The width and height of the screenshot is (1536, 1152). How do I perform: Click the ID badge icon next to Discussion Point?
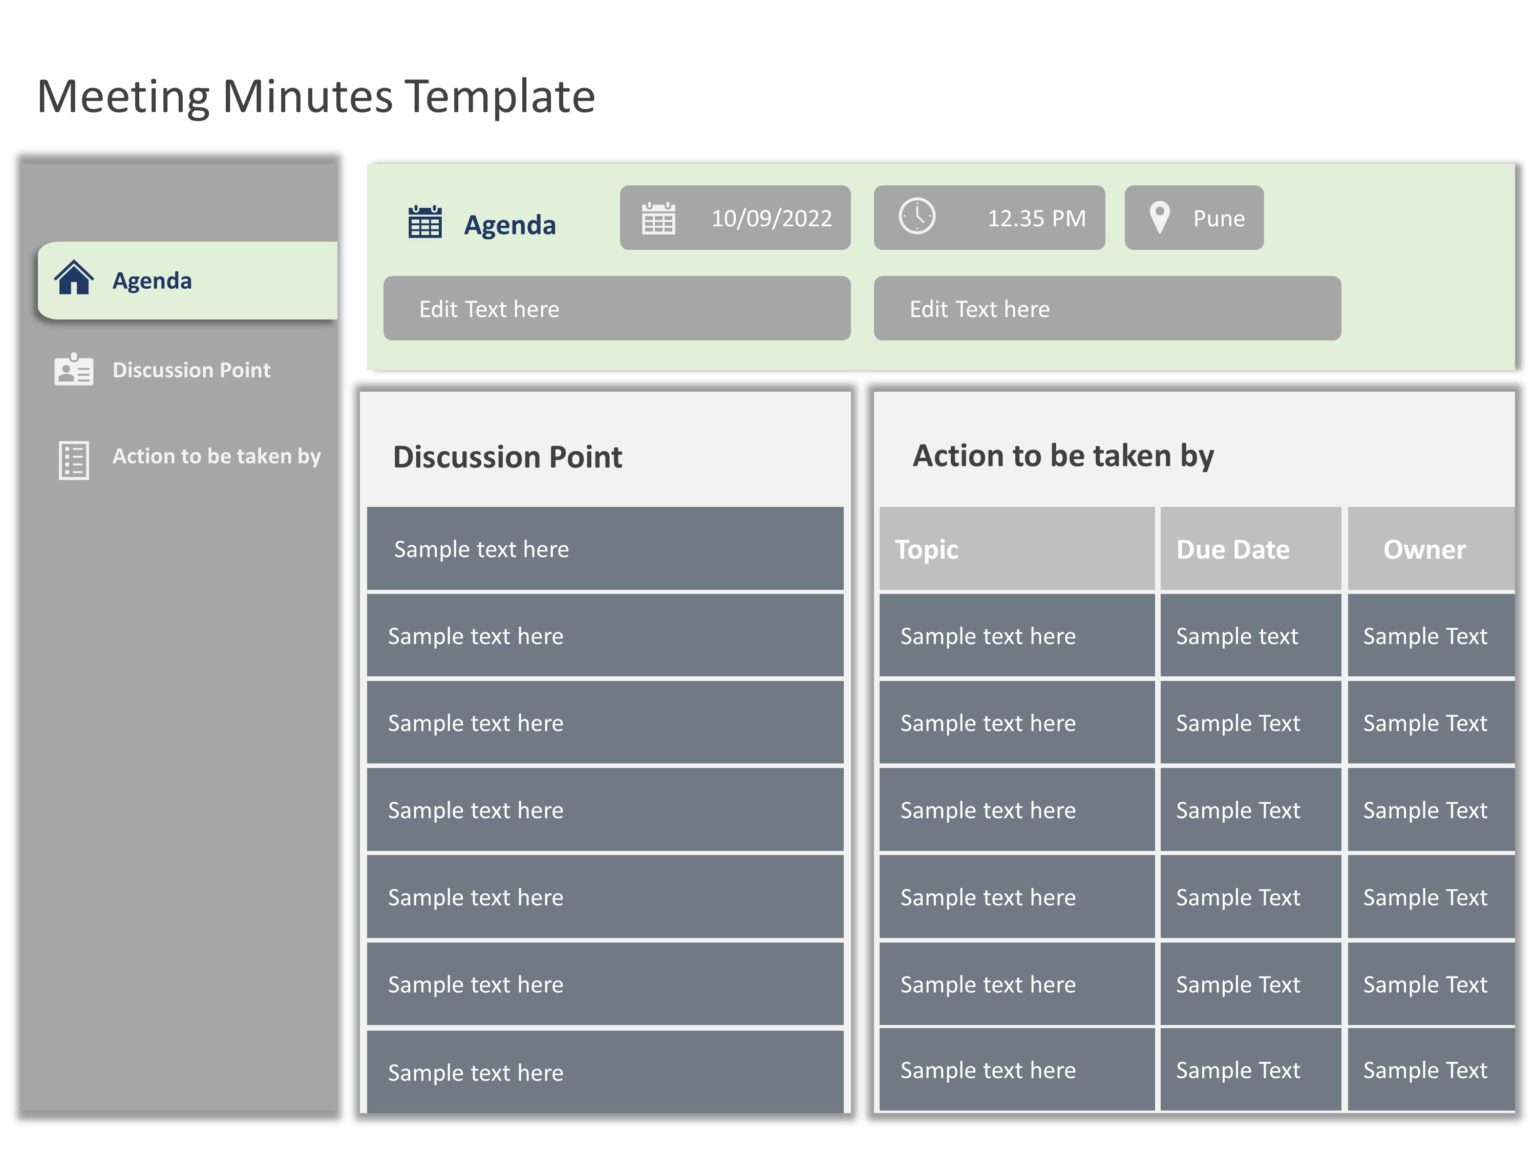coord(71,369)
